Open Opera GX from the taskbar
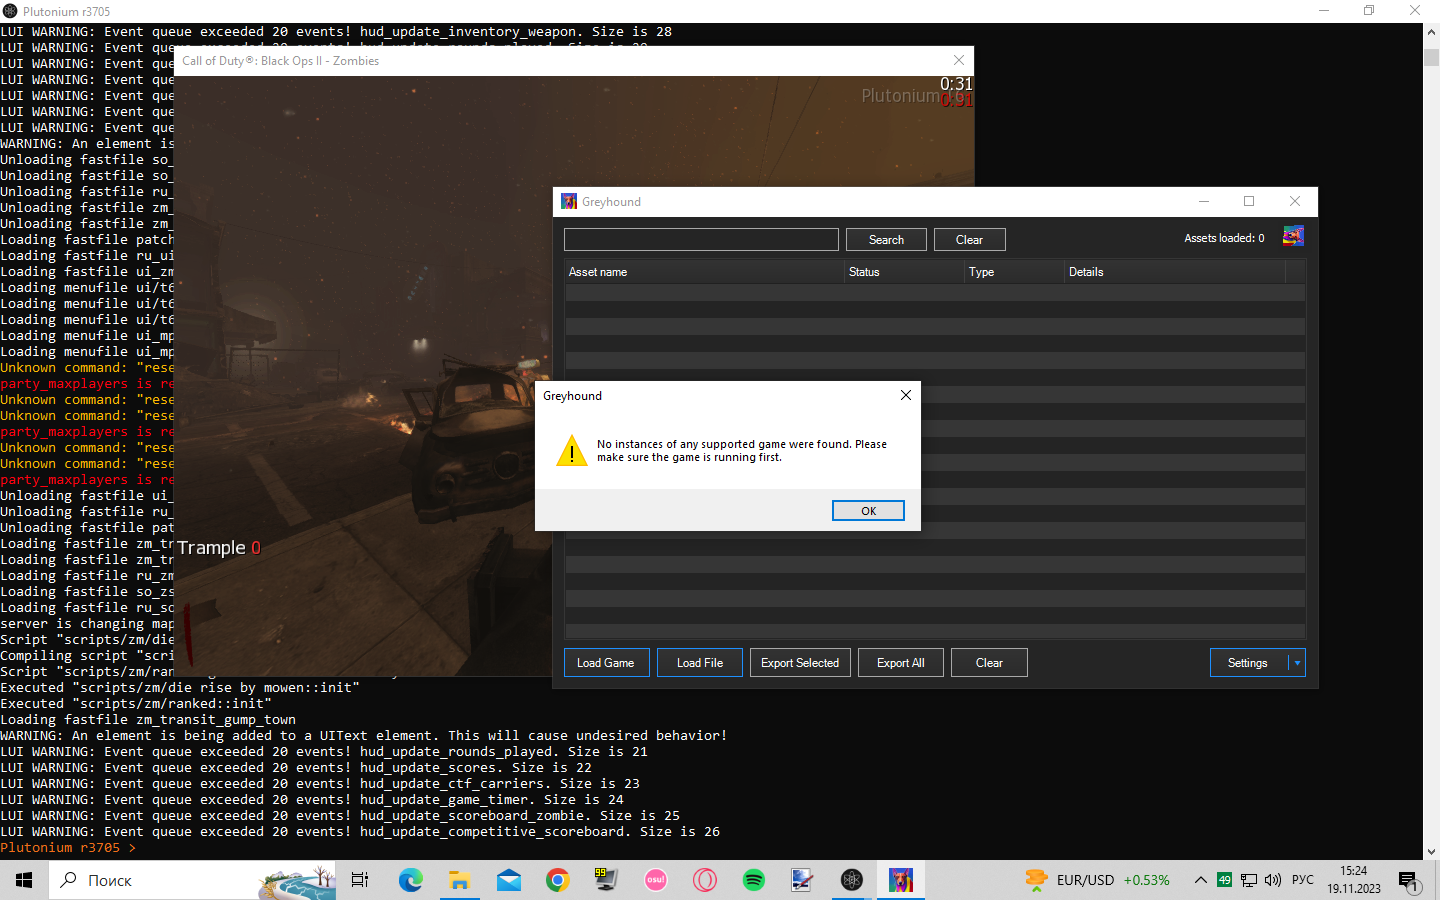Image resolution: width=1440 pixels, height=900 pixels. point(704,880)
